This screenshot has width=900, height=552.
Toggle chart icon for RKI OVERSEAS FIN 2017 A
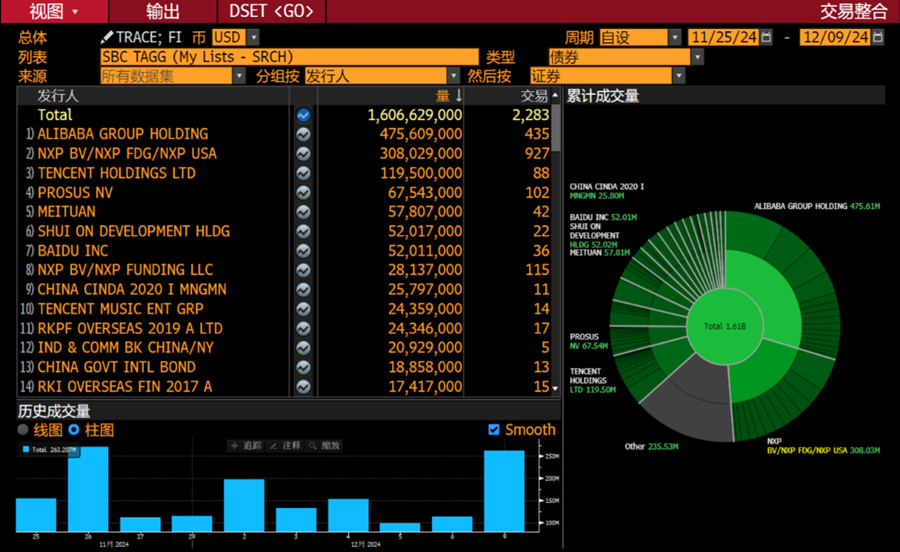[303, 387]
